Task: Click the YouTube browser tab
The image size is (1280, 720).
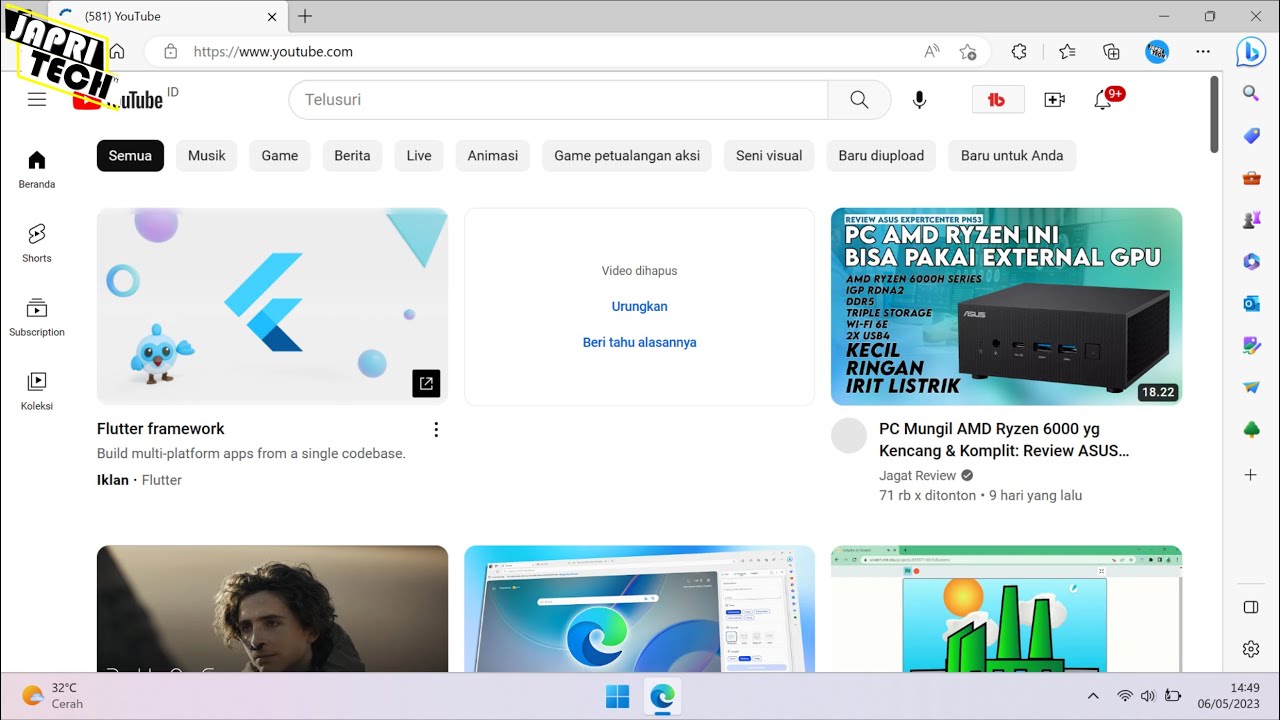Action: [x=165, y=17]
